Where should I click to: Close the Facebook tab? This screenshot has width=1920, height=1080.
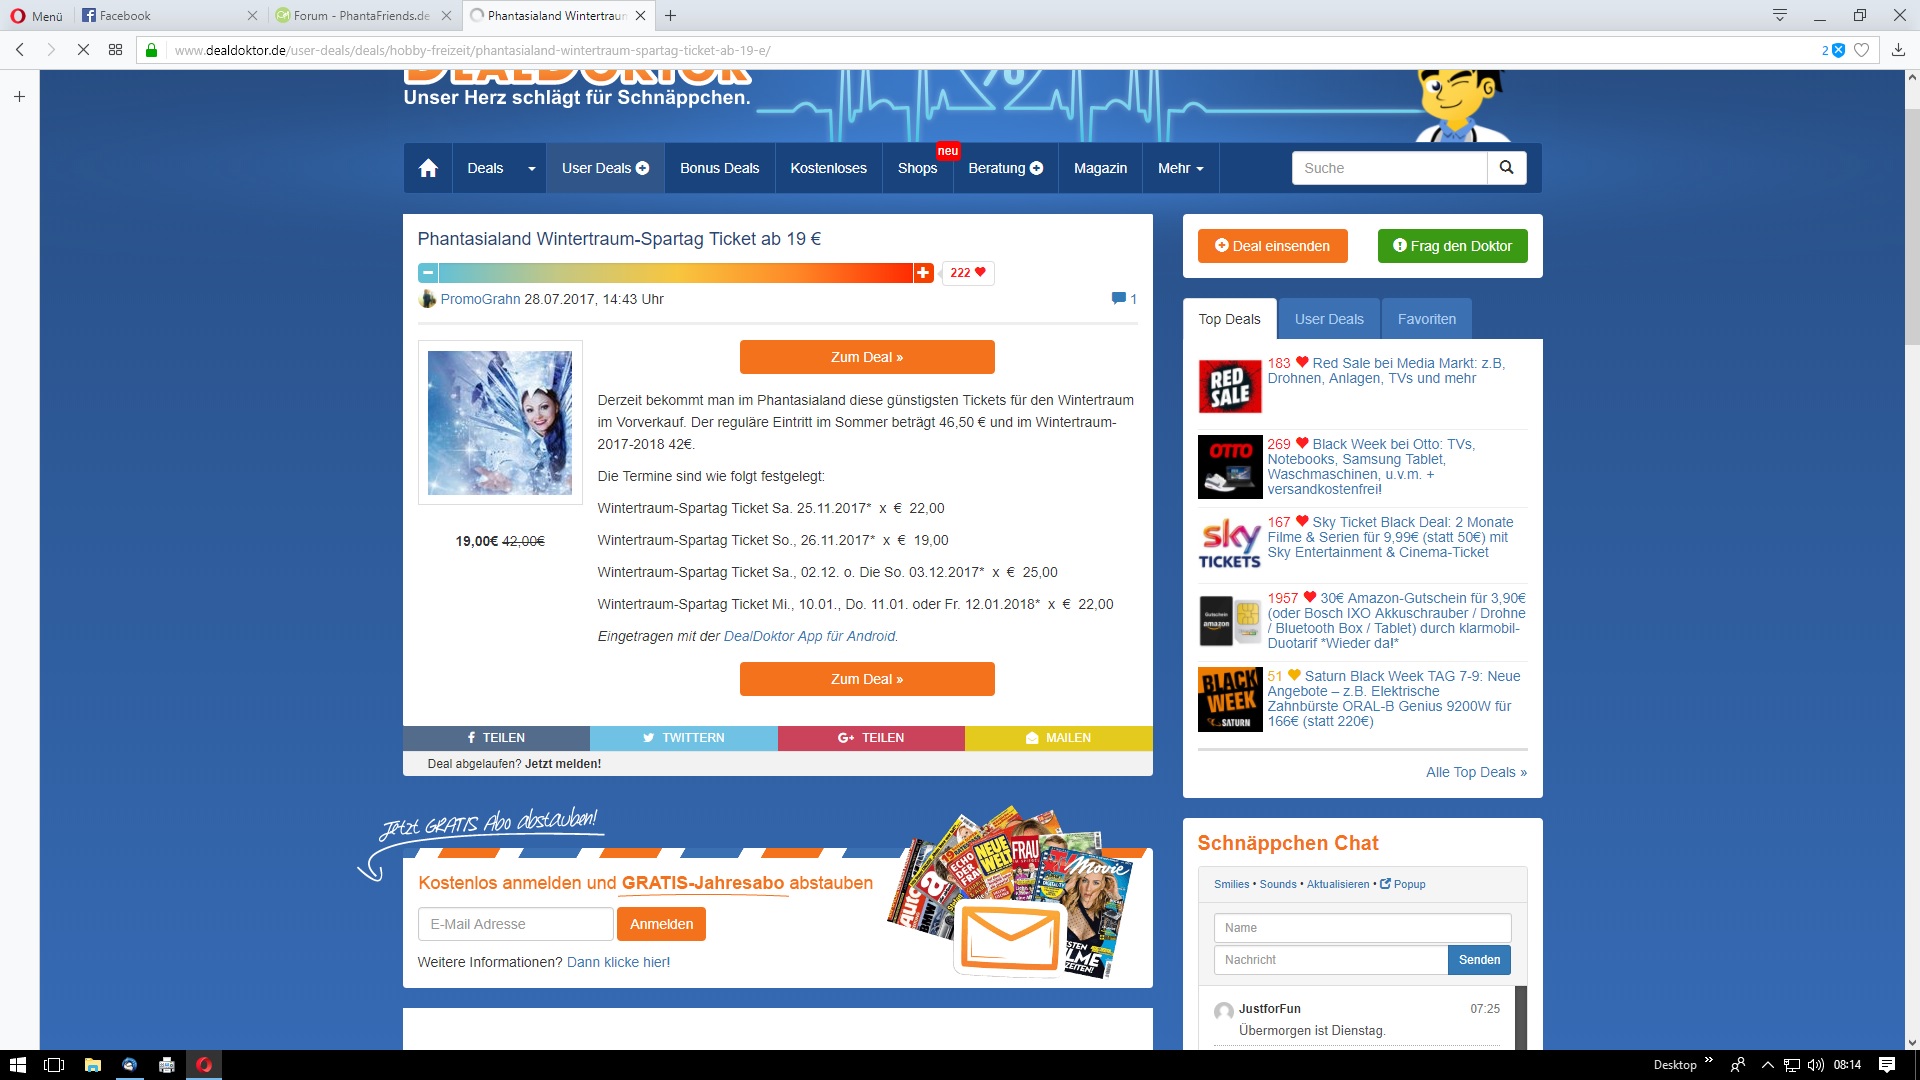click(x=252, y=15)
